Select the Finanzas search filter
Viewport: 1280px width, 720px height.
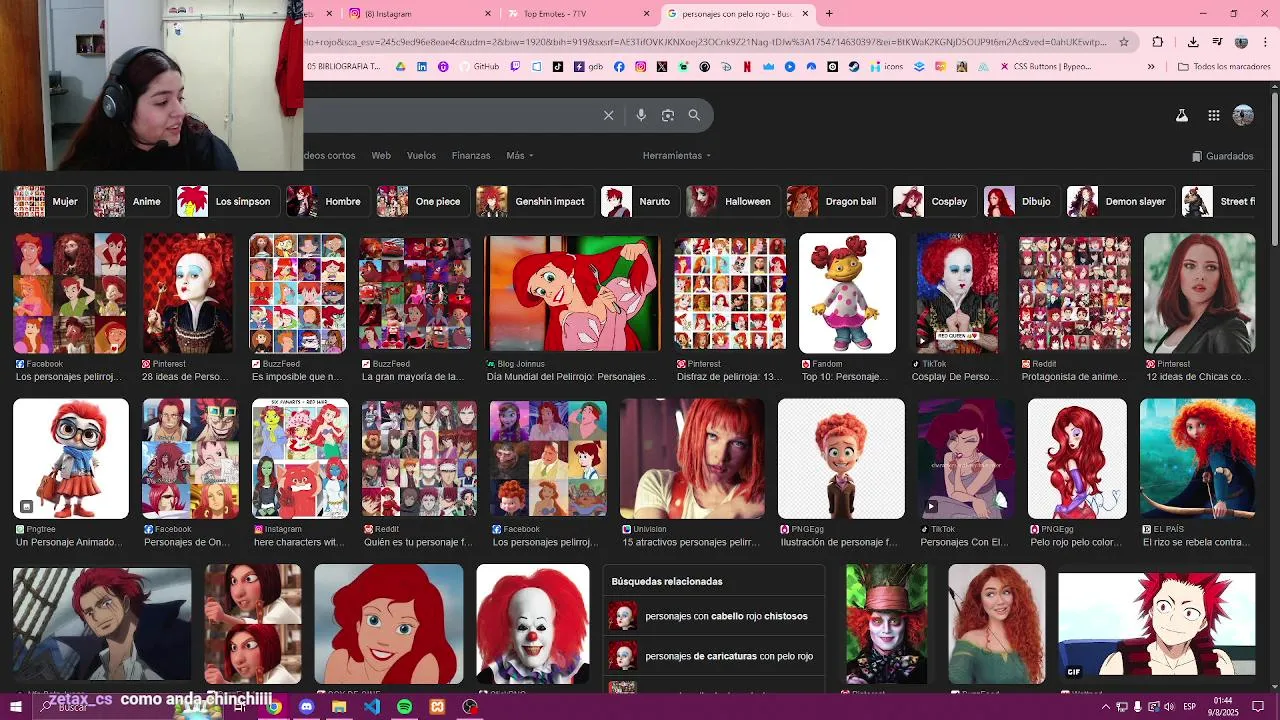click(x=471, y=156)
